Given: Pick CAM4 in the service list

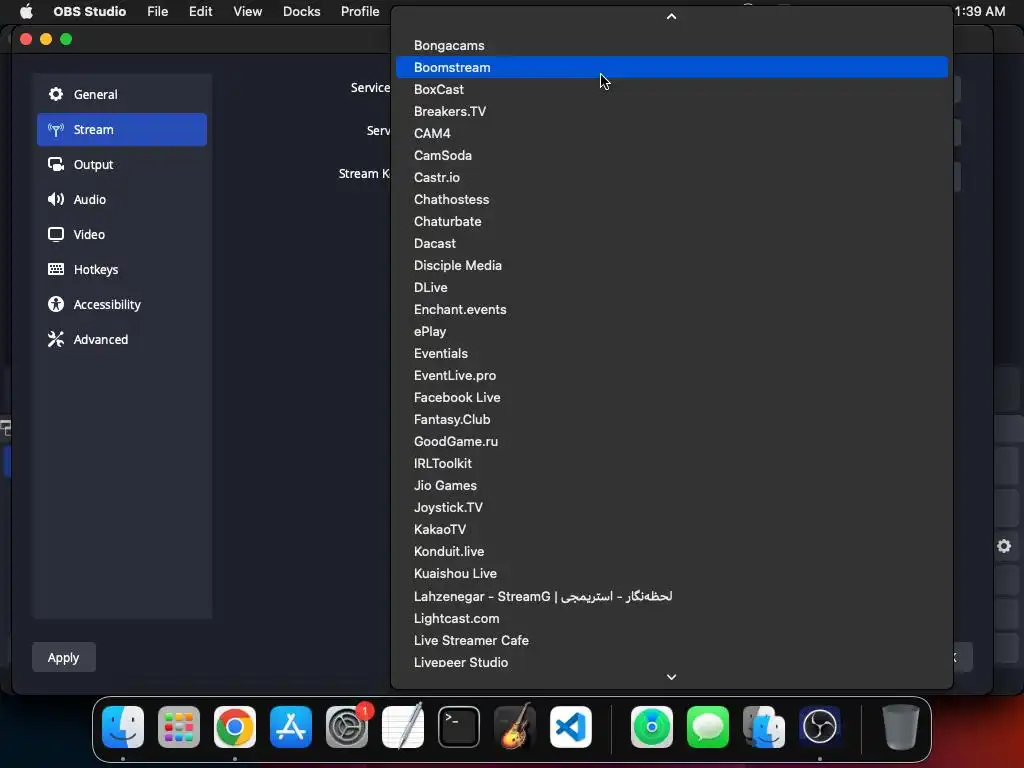Looking at the screenshot, I should (672, 133).
